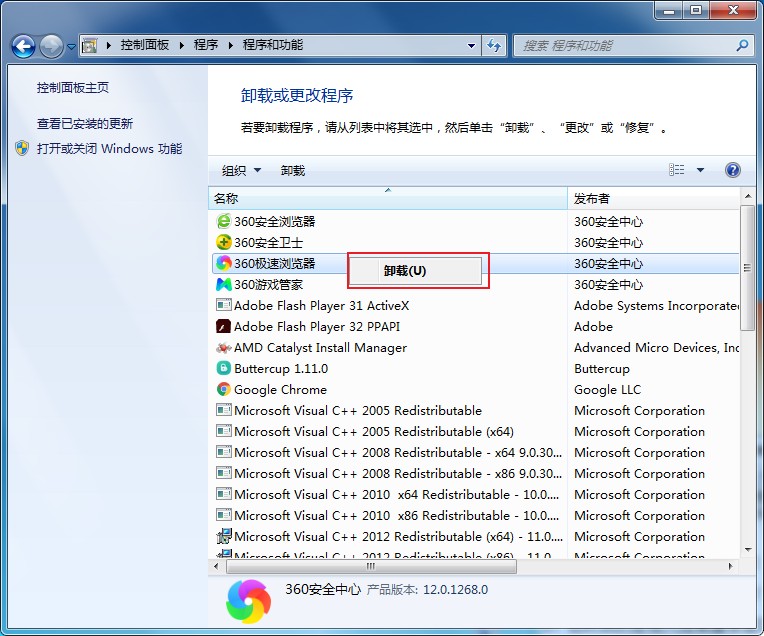Open the address bar history dropdown
Image resolution: width=764 pixels, height=636 pixels.
tap(471, 46)
